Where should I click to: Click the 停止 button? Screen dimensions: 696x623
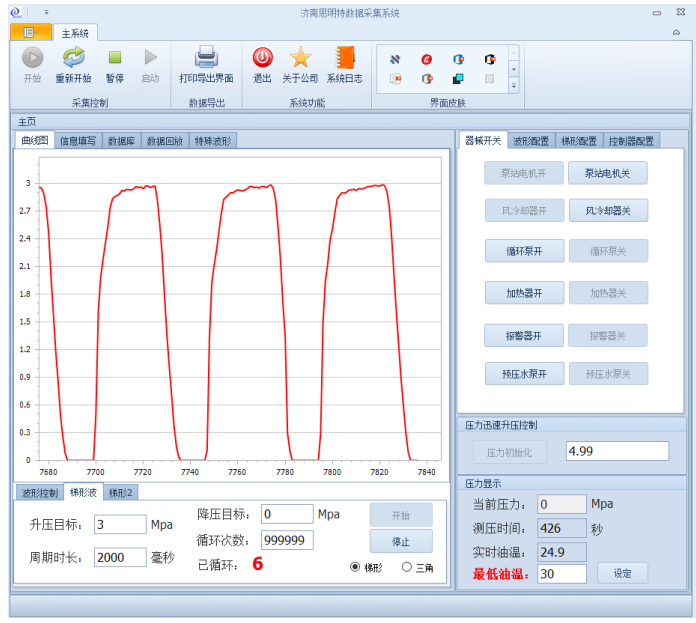click(x=401, y=541)
